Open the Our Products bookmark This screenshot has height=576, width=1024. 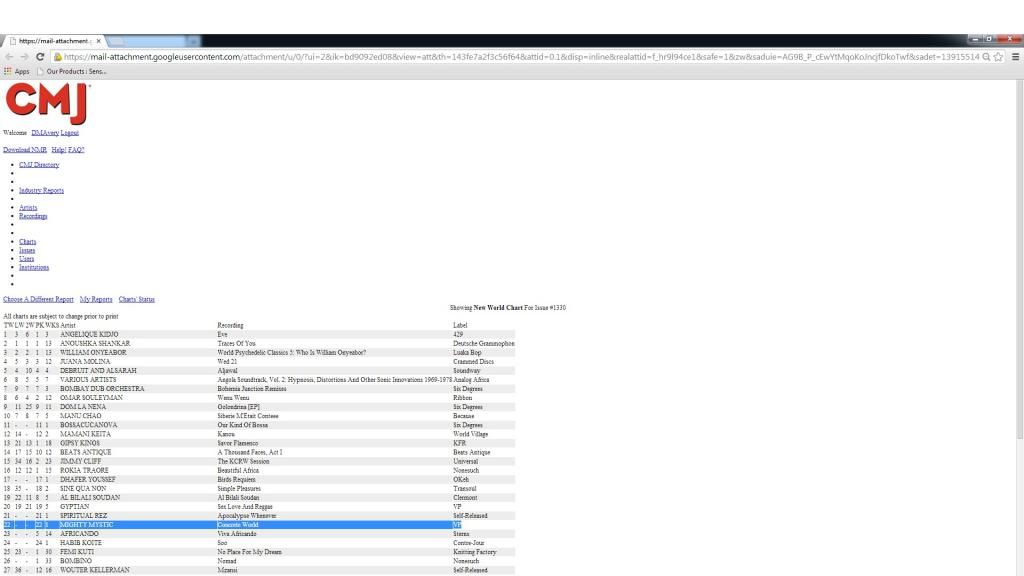click(72, 71)
